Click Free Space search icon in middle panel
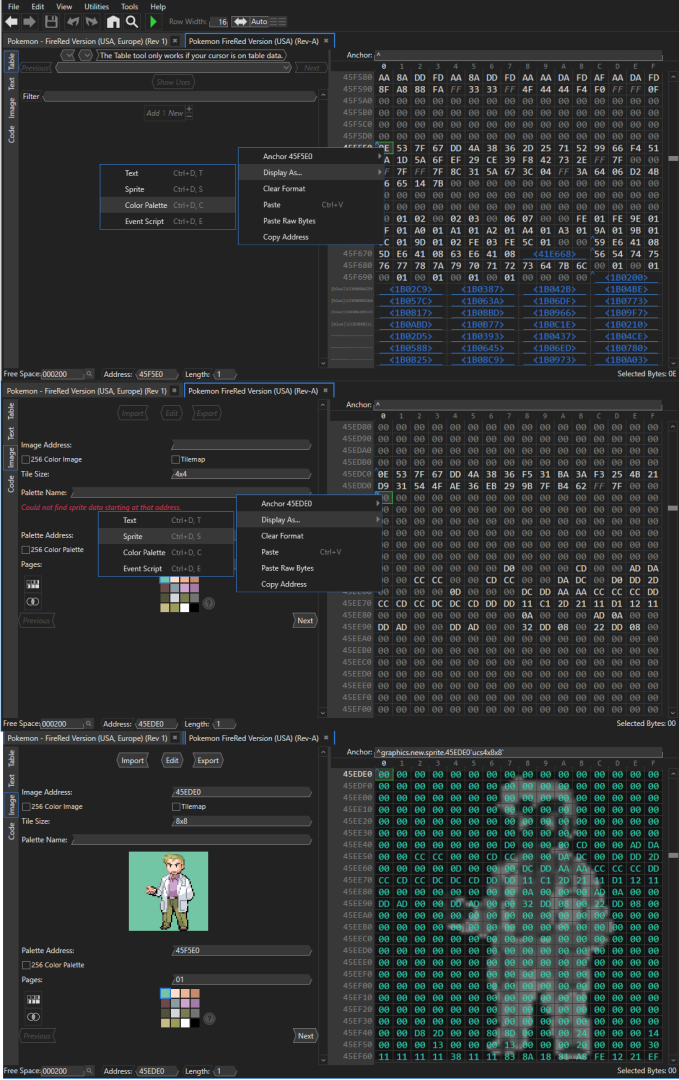Viewport: 679px width, 1080px height. click(88, 724)
